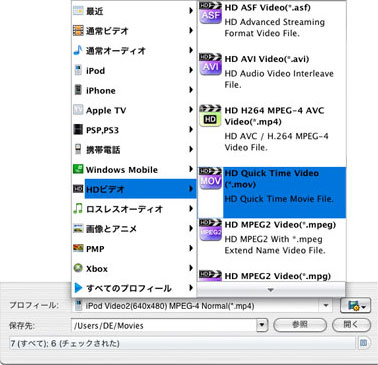Select the 通常ビデオ menu category
This screenshot has height=365, width=378.
tap(134, 31)
